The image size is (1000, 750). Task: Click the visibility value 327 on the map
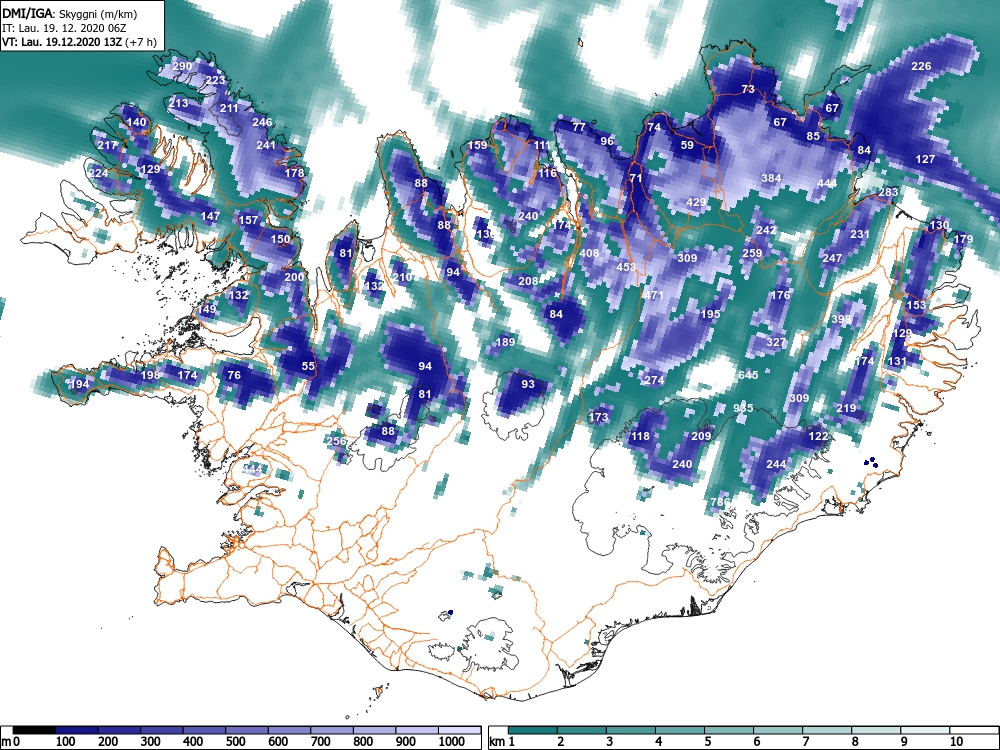[x=776, y=342]
